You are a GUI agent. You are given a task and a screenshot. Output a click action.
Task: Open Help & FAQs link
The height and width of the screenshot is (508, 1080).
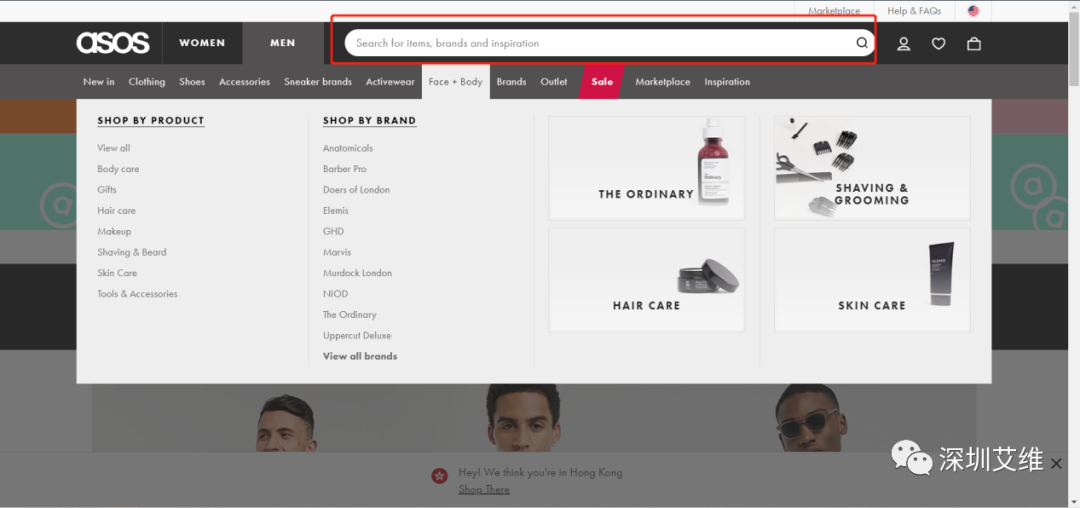tap(914, 11)
